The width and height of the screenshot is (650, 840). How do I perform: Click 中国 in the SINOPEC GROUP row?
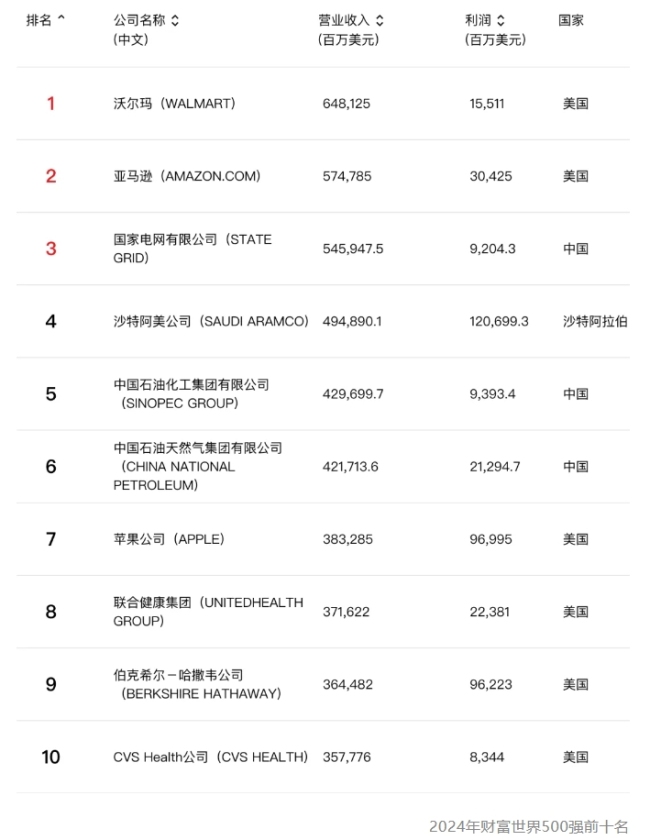[574, 394]
